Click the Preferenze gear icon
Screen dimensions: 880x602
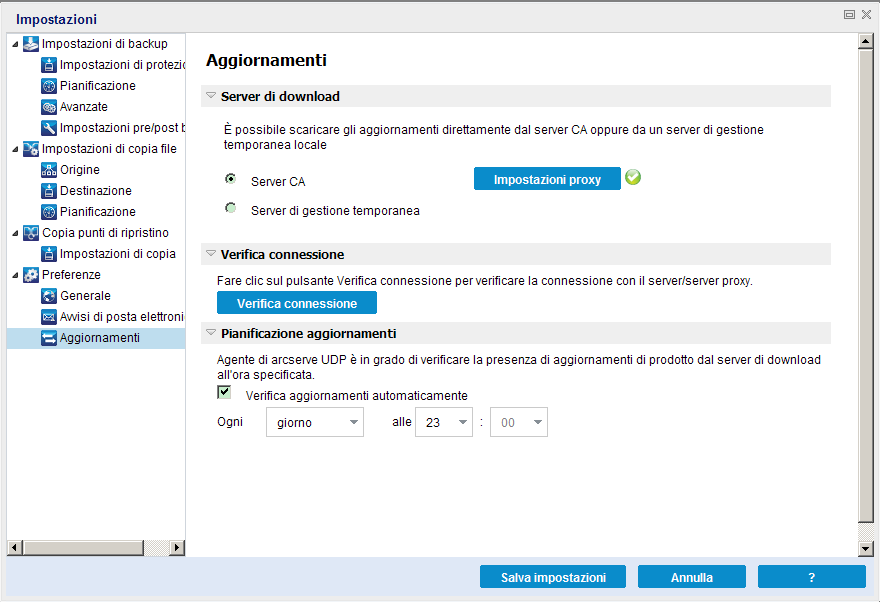click(x=31, y=275)
